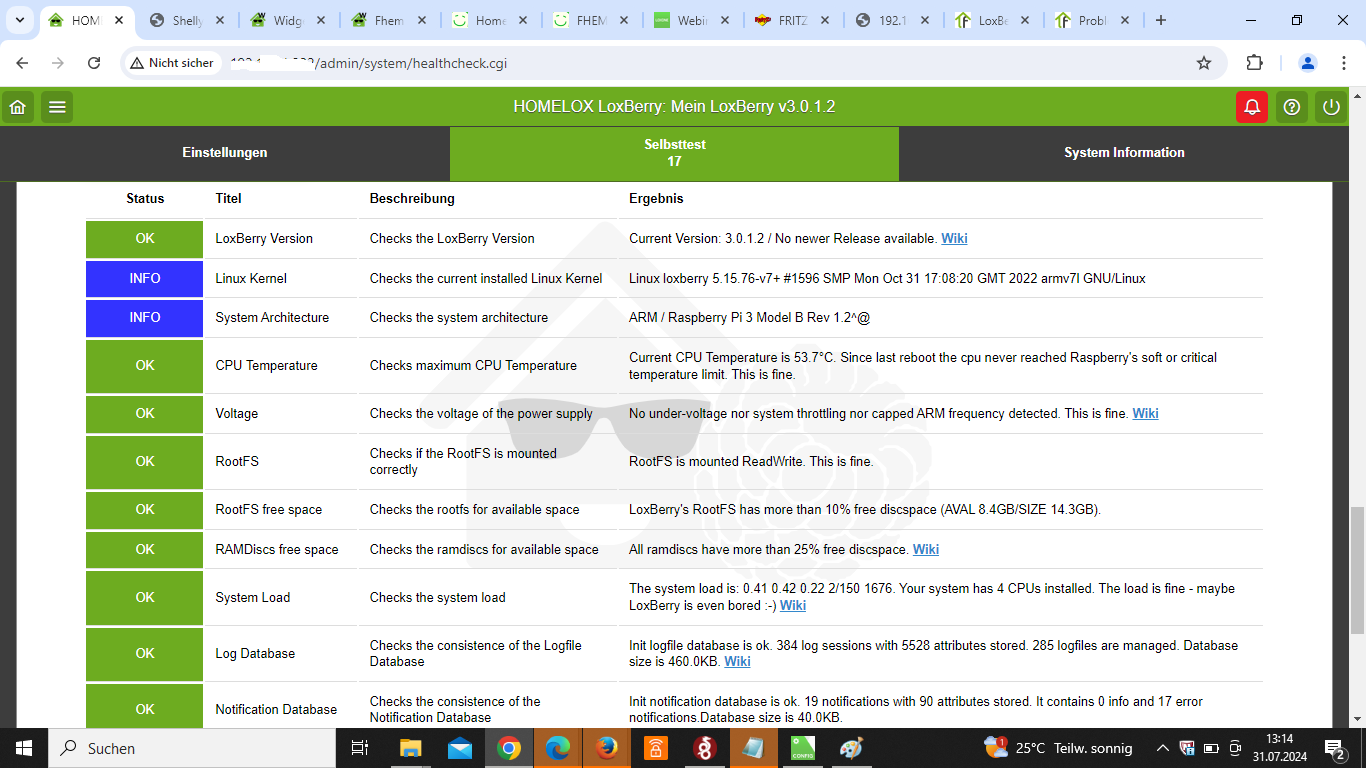The width and height of the screenshot is (1366, 768).
Task: Click the INFO status of System Architecture
Action: 145,318
